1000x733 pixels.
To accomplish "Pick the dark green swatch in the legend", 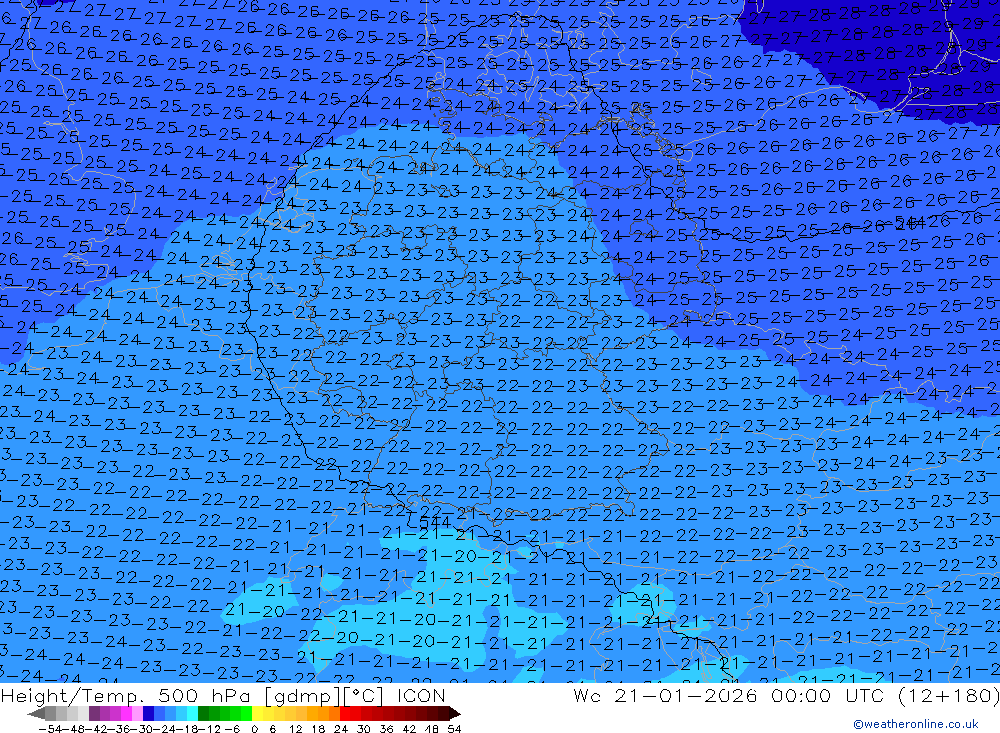I will [x=203, y=714].
